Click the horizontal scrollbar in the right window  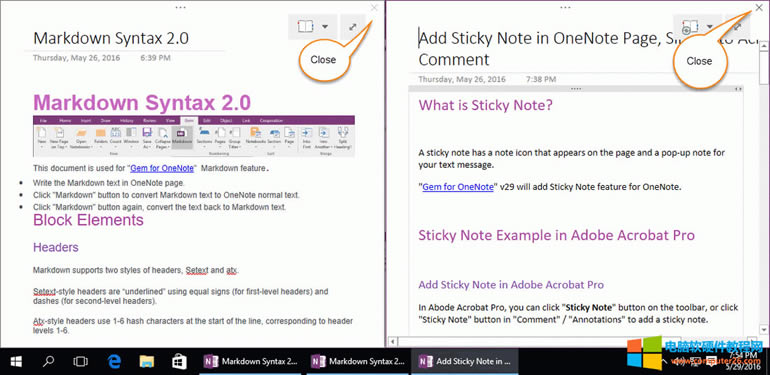click(574, 341)
